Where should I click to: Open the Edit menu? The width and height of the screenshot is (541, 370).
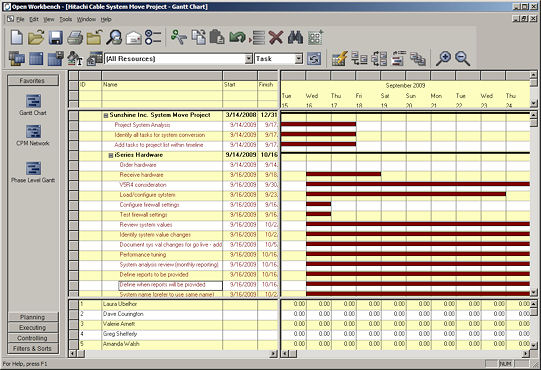click(x=34, y=19)
